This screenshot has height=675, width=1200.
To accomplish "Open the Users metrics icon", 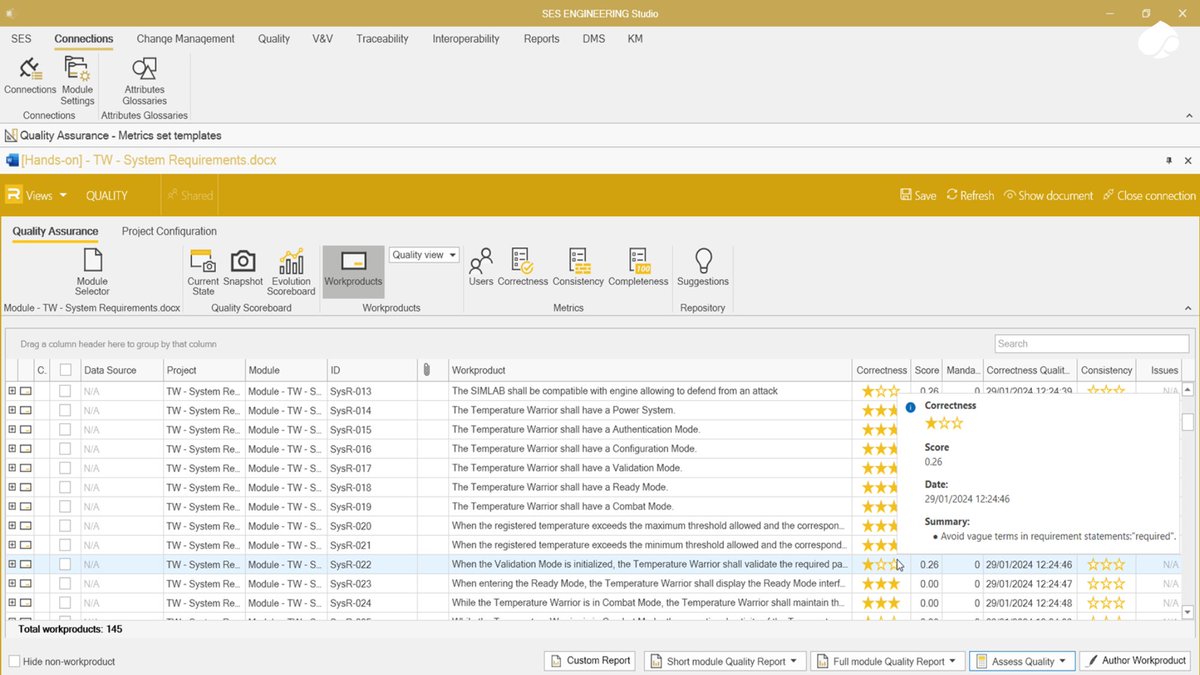I will pos(481,268).
